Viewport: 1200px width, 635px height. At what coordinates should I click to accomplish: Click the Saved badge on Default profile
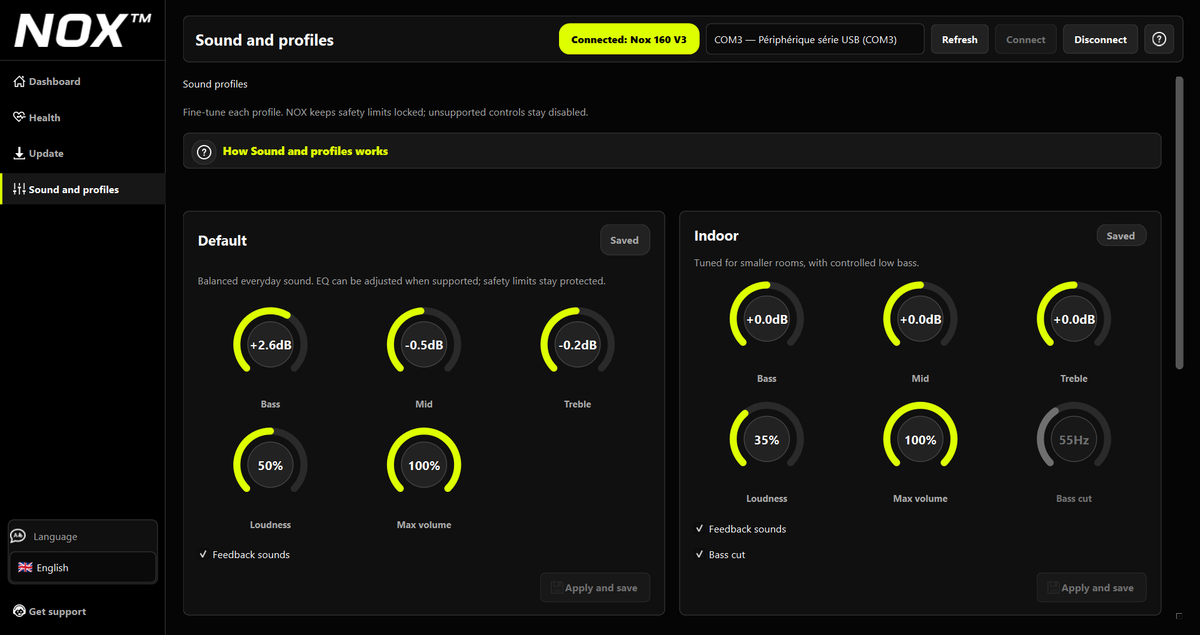coord(624,240)
